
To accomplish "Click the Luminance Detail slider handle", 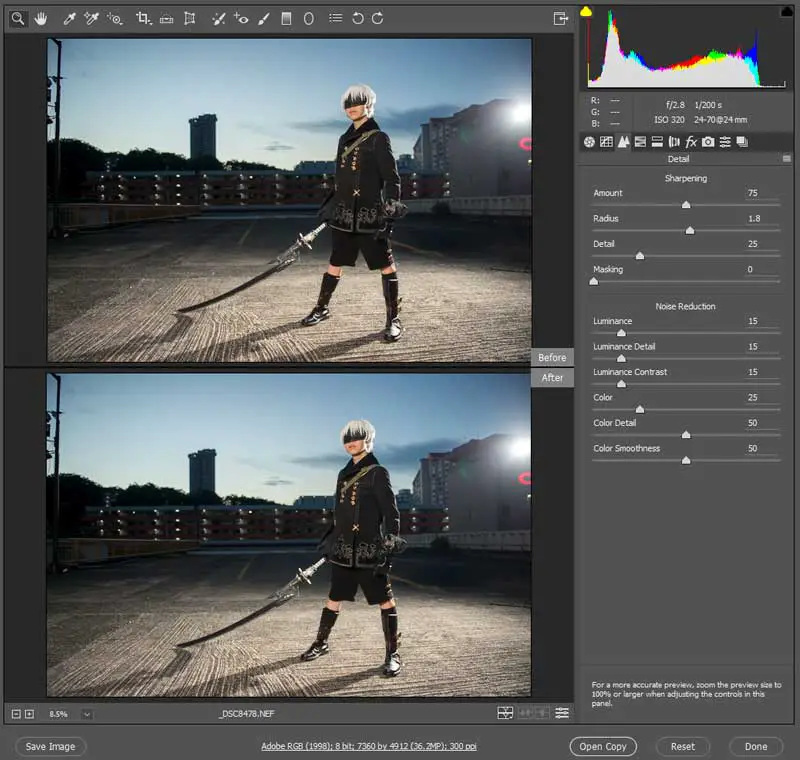I will [621, 359].
